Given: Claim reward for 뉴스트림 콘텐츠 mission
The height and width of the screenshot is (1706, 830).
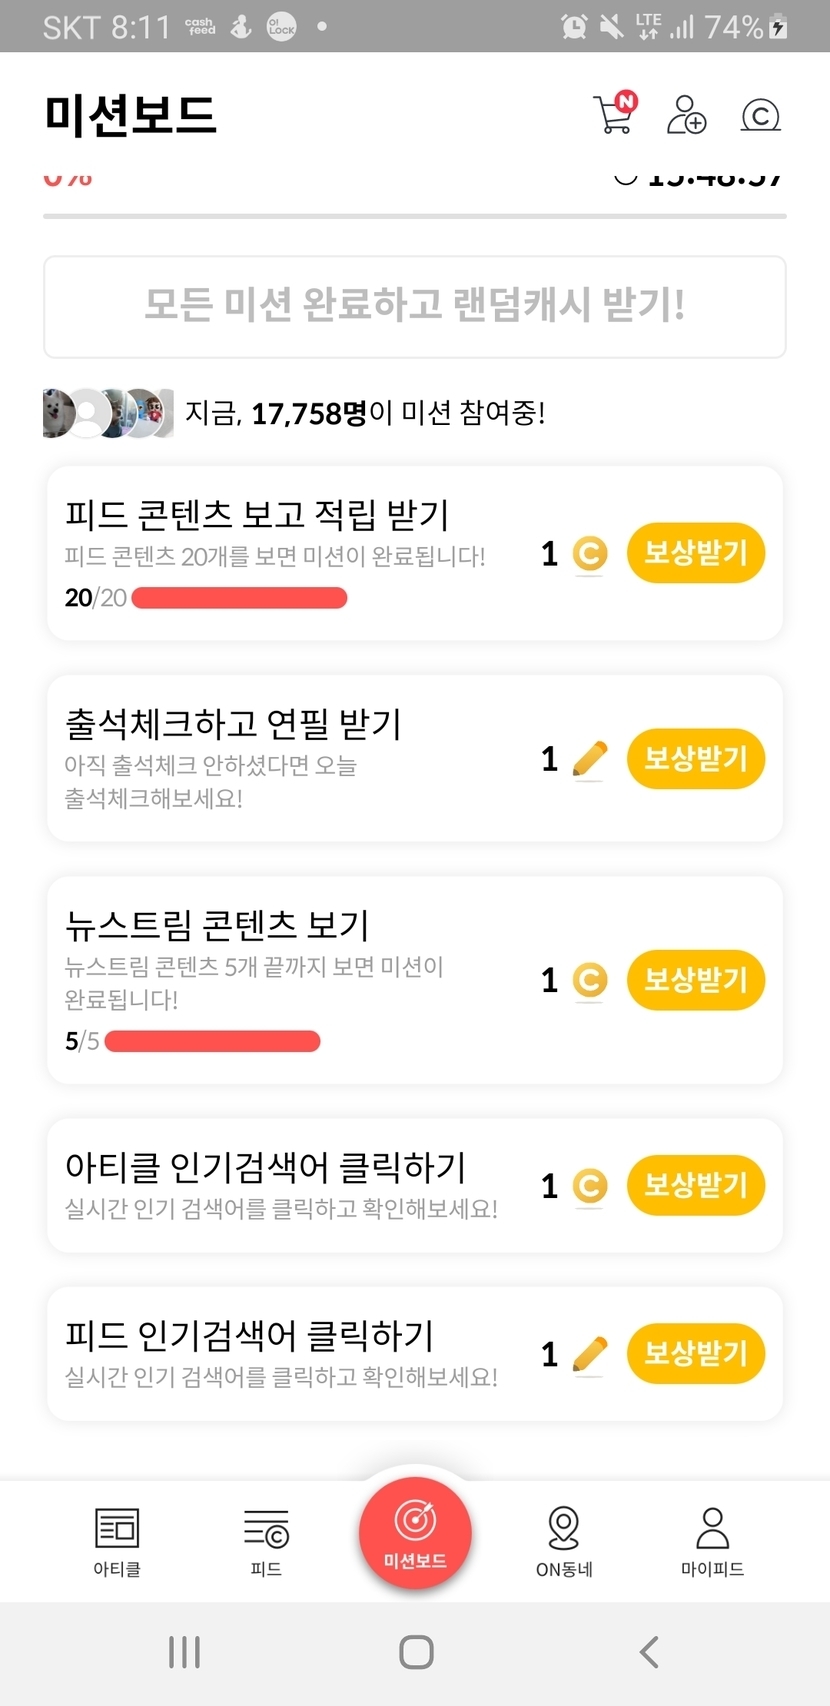Looking at the screenshot, I should [x=696, y=980].
